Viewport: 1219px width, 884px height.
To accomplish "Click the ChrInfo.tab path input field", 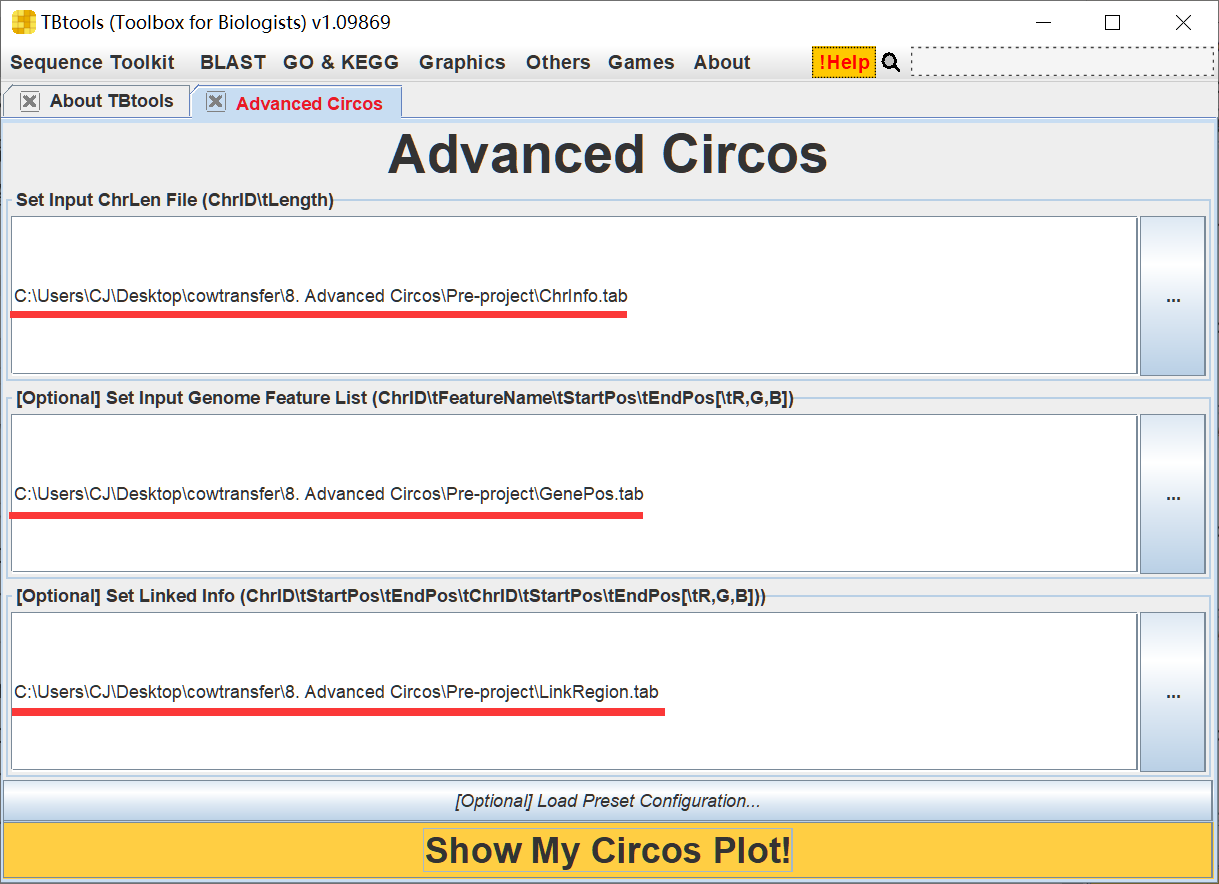I will tap(574, 295).
